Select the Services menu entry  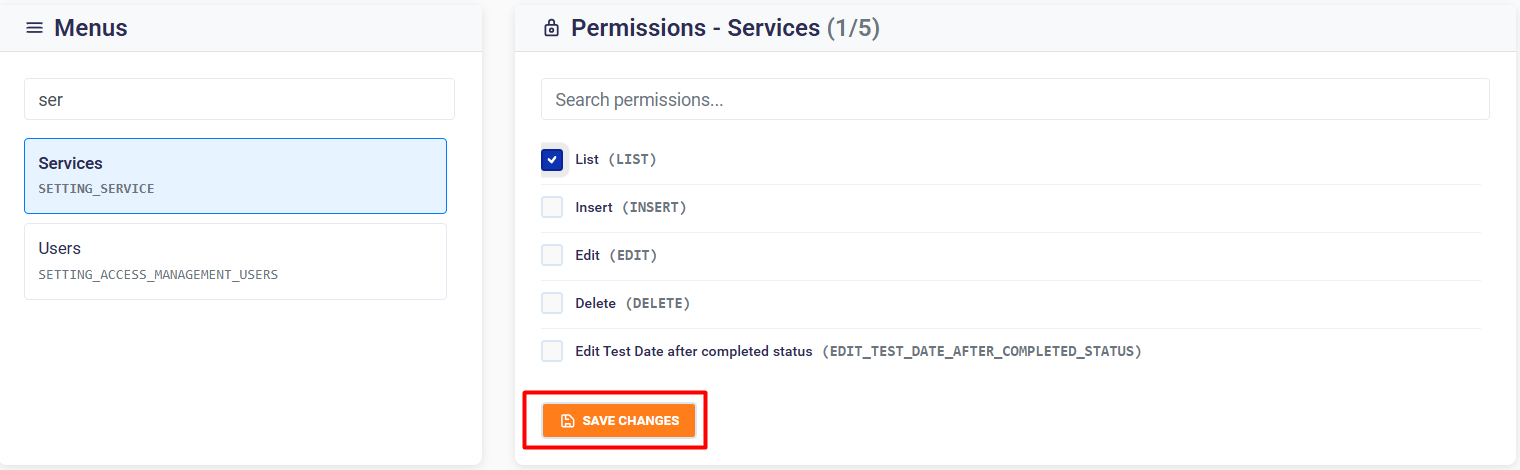coord(235,176)
